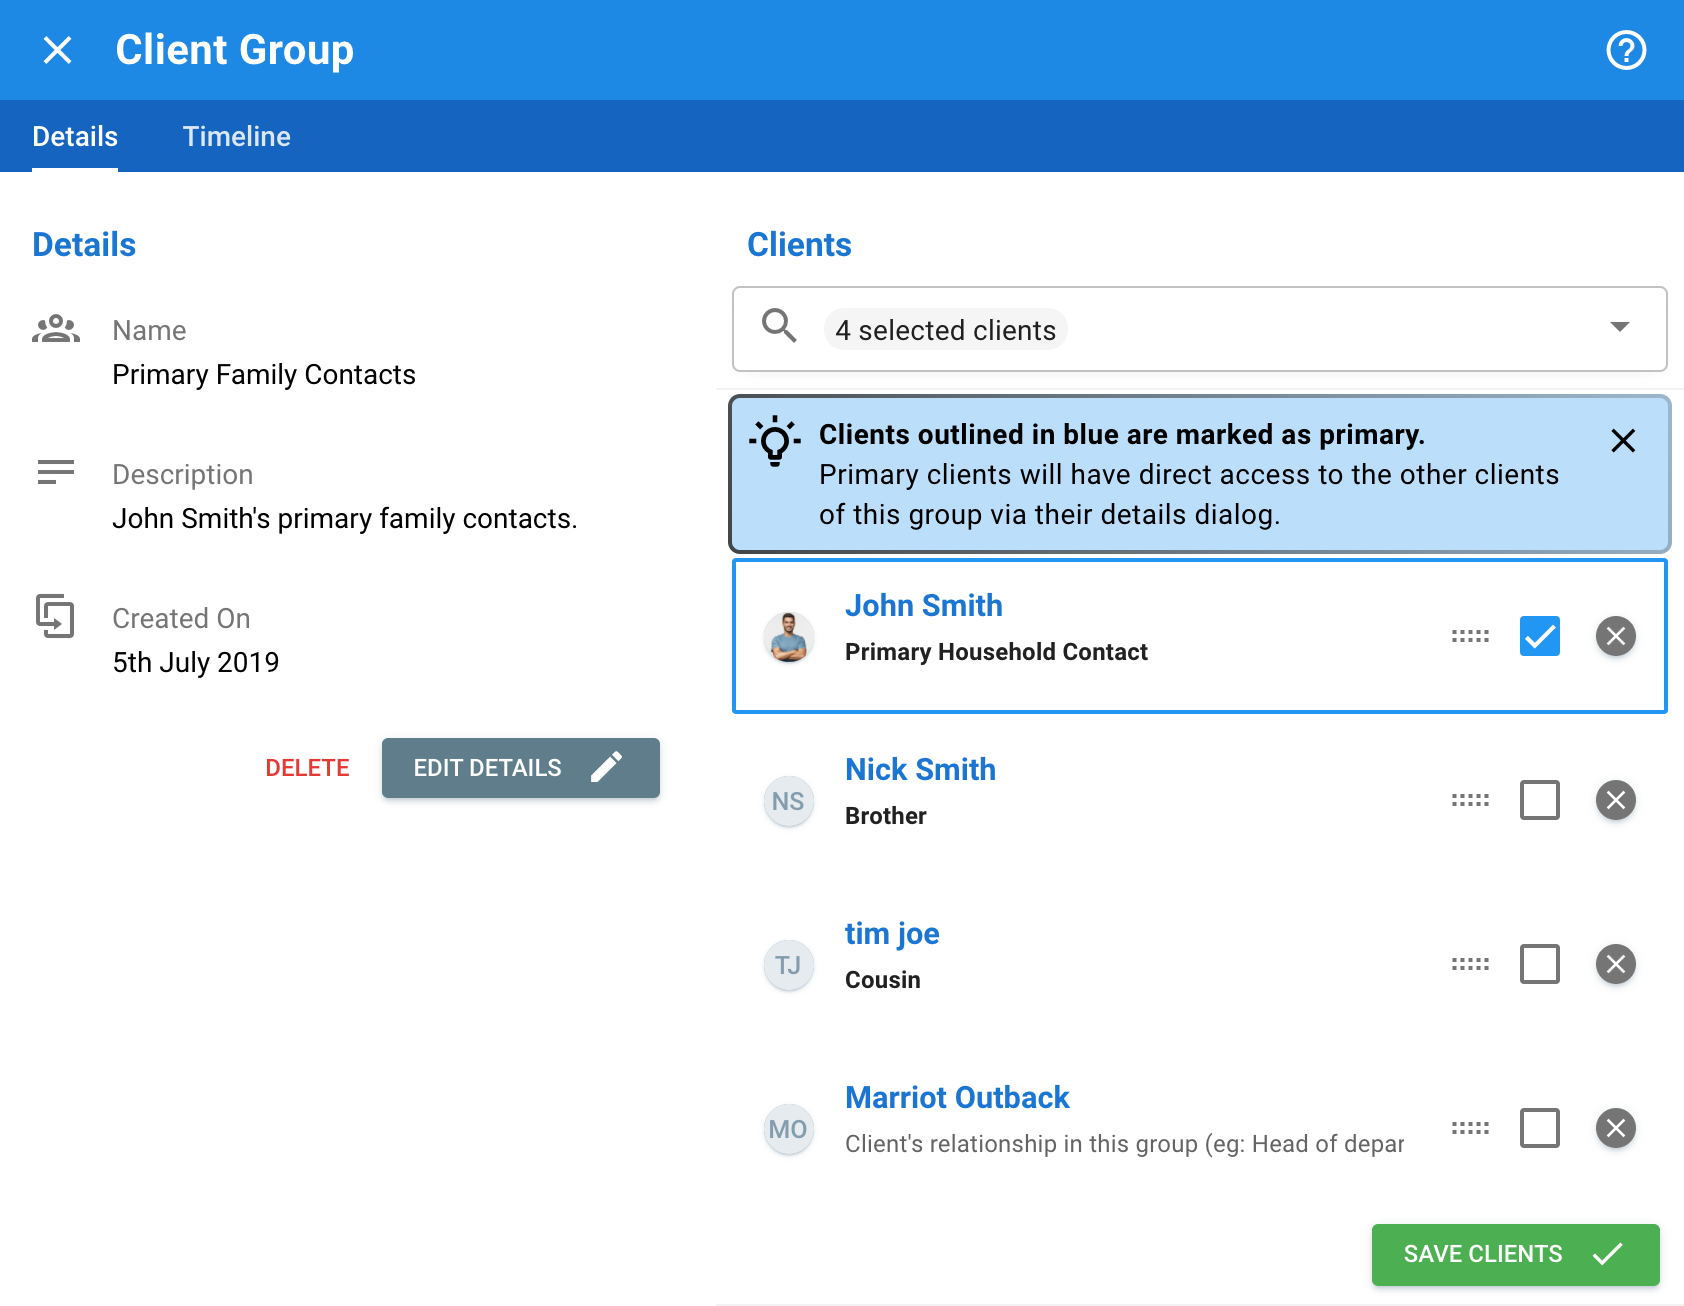Uncheck John Smith's primary checkbox
1684x1306 pixels.
coord(1539,636)
